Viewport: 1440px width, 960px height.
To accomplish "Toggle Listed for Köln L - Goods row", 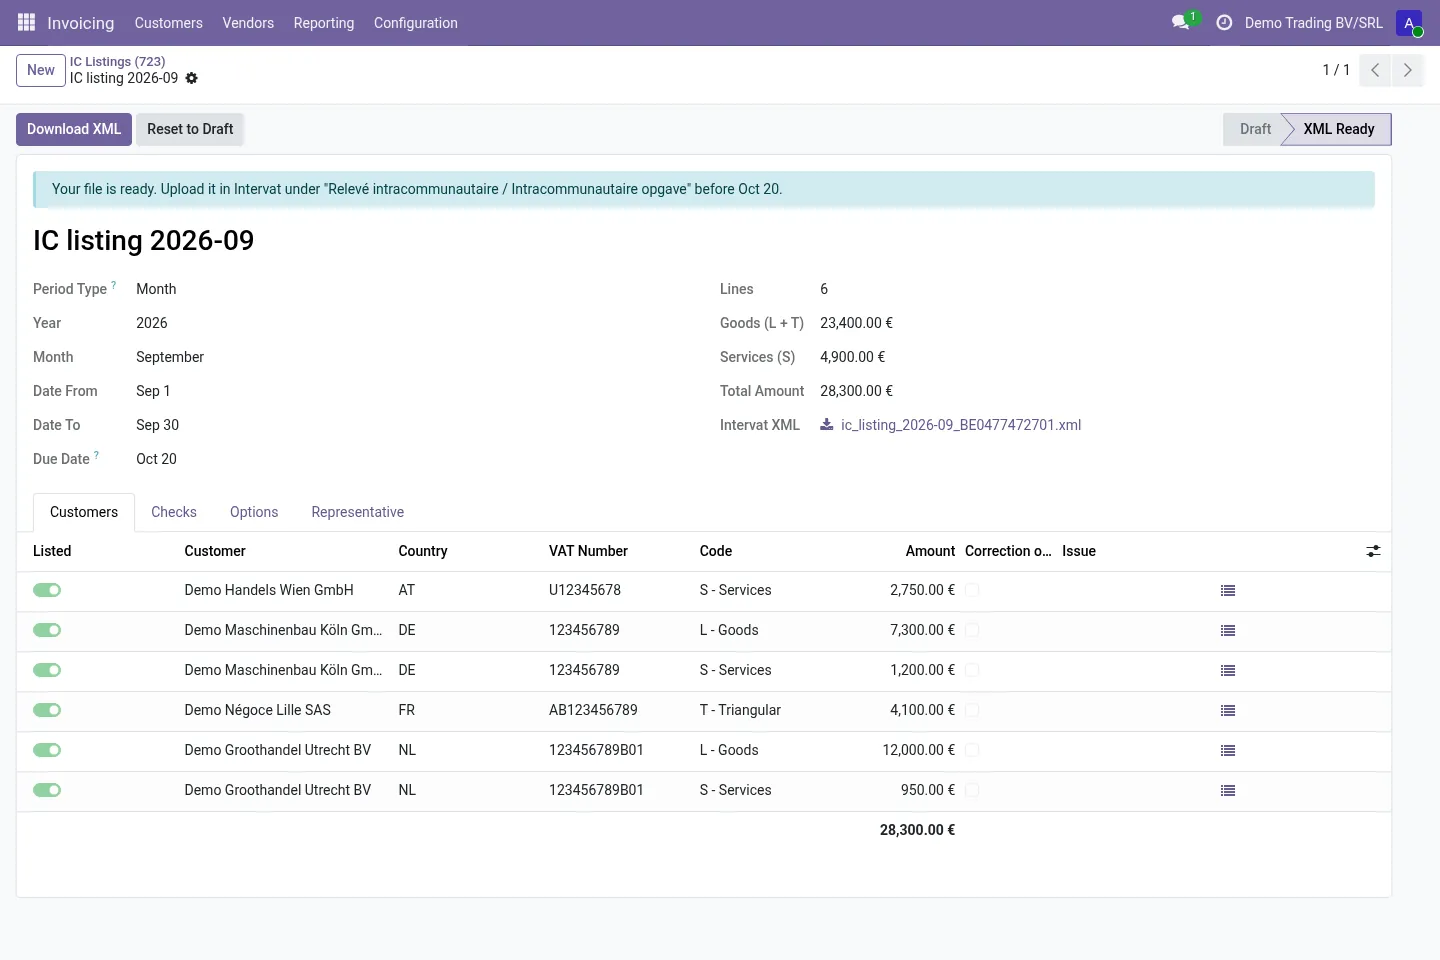I will pos(47,630).
